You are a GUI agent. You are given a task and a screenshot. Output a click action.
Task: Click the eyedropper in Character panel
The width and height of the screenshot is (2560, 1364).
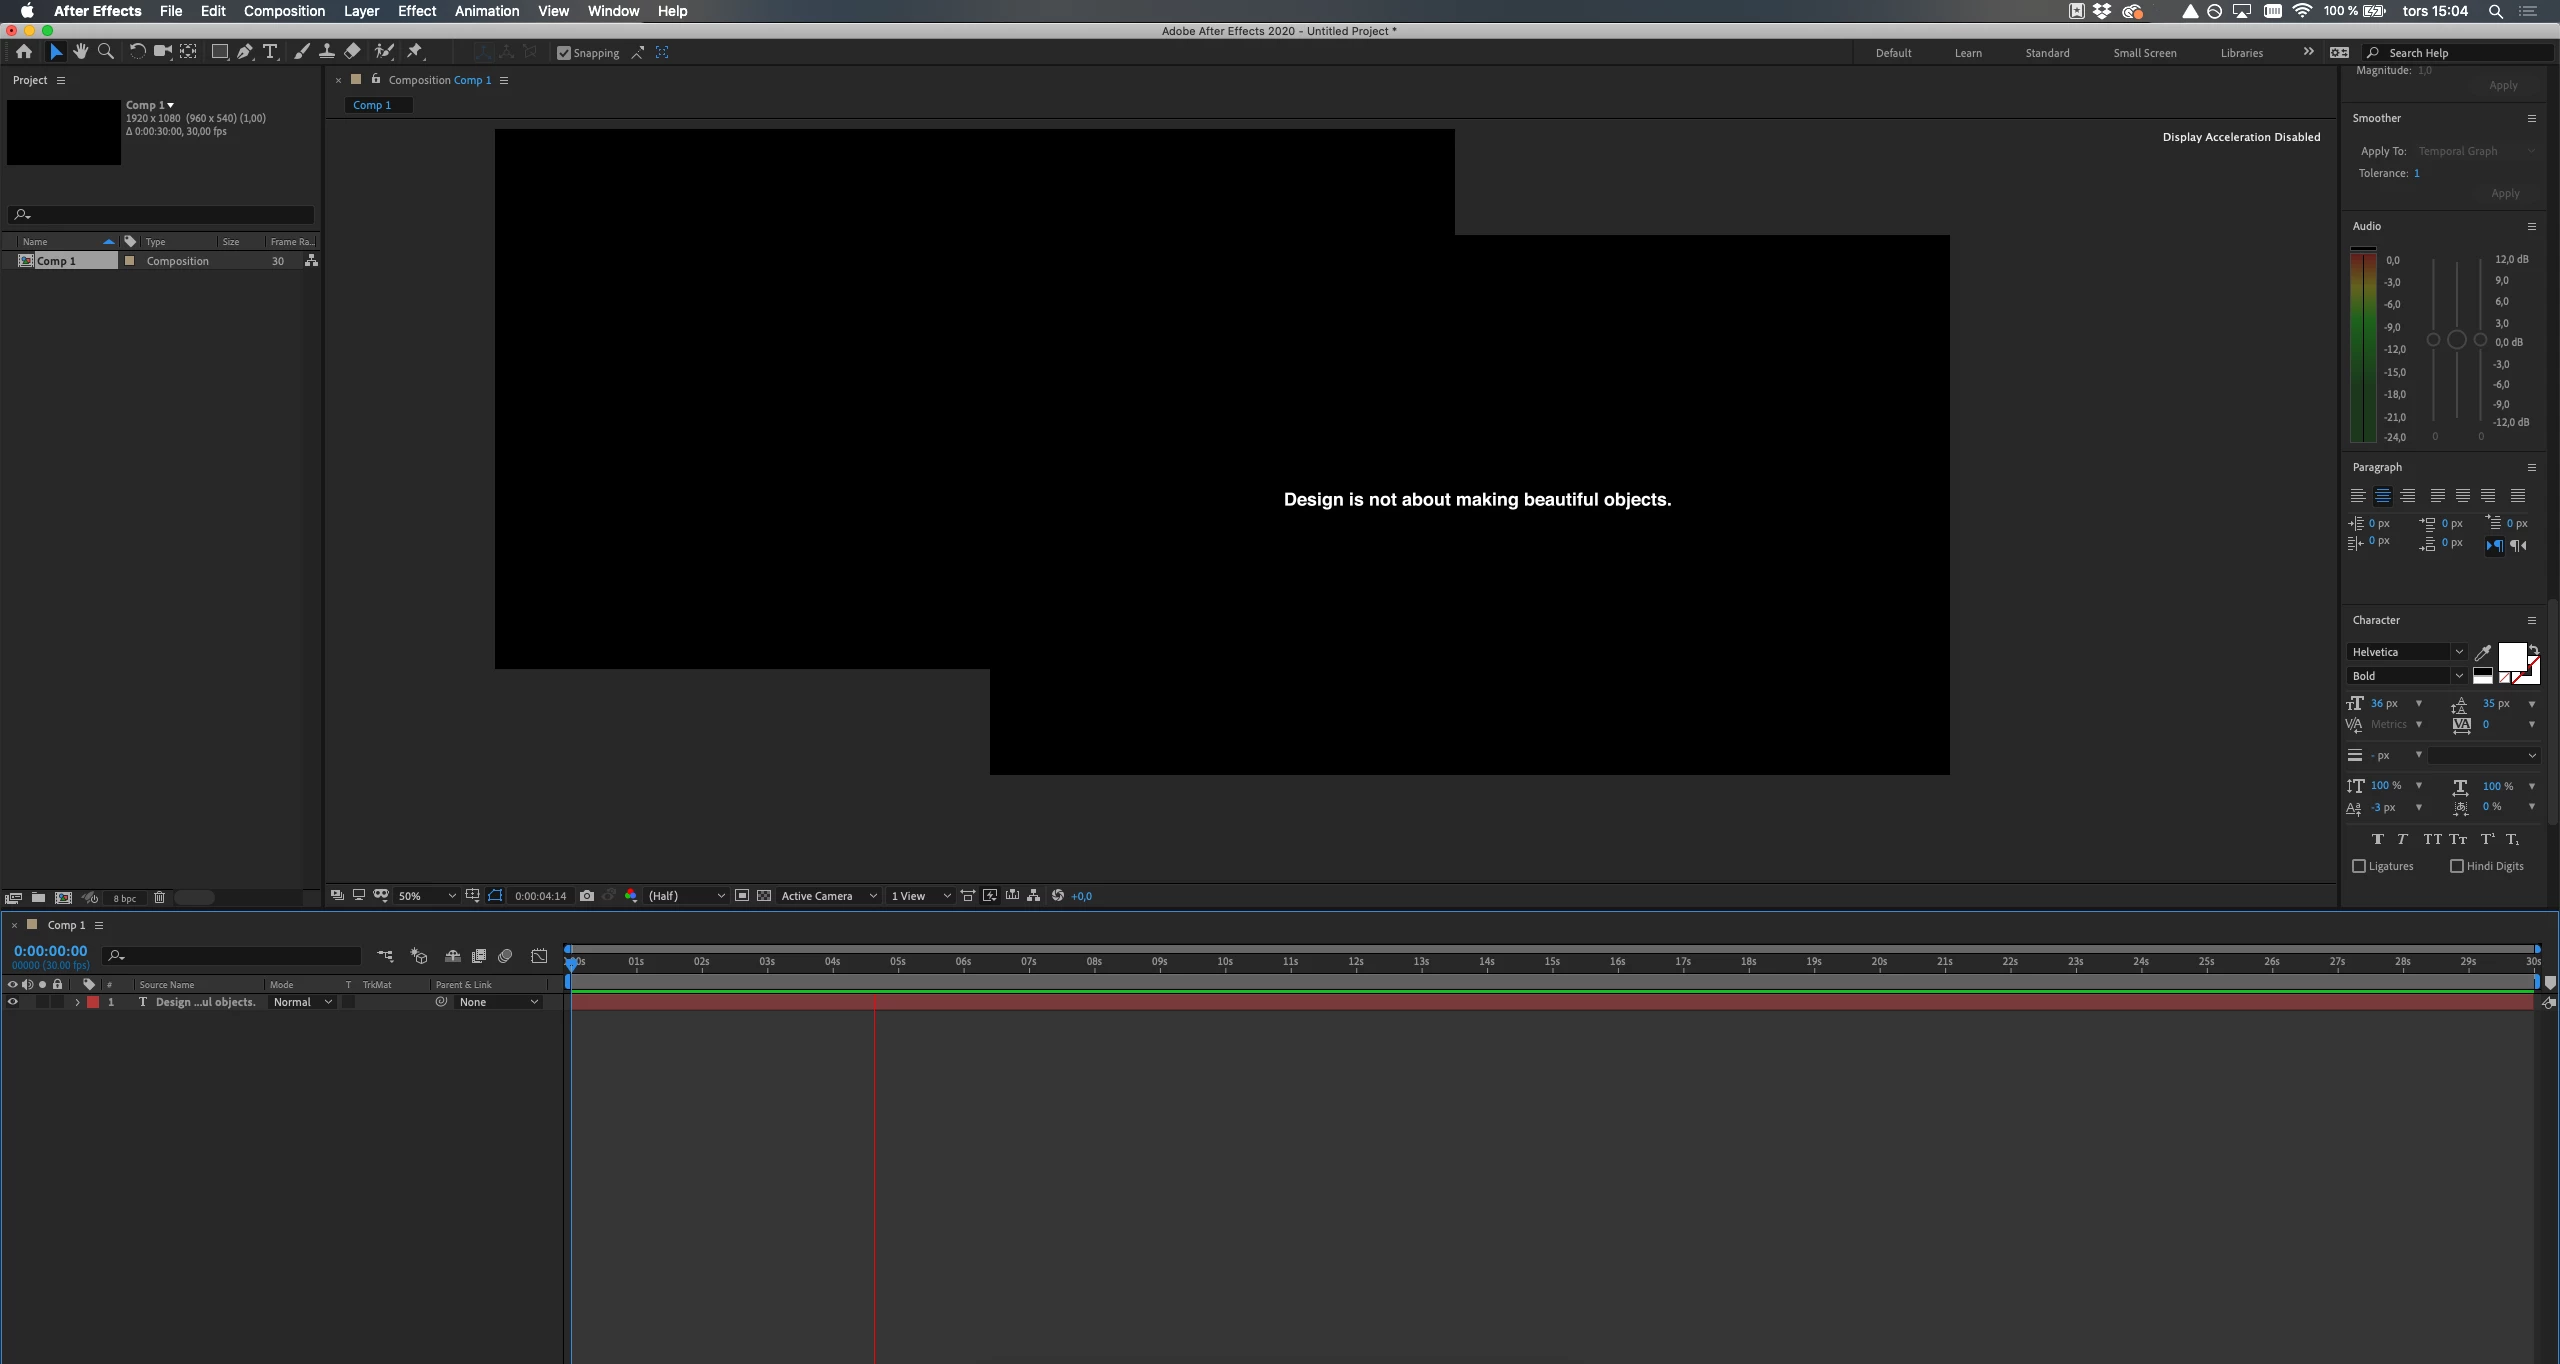pos(2482,653)
